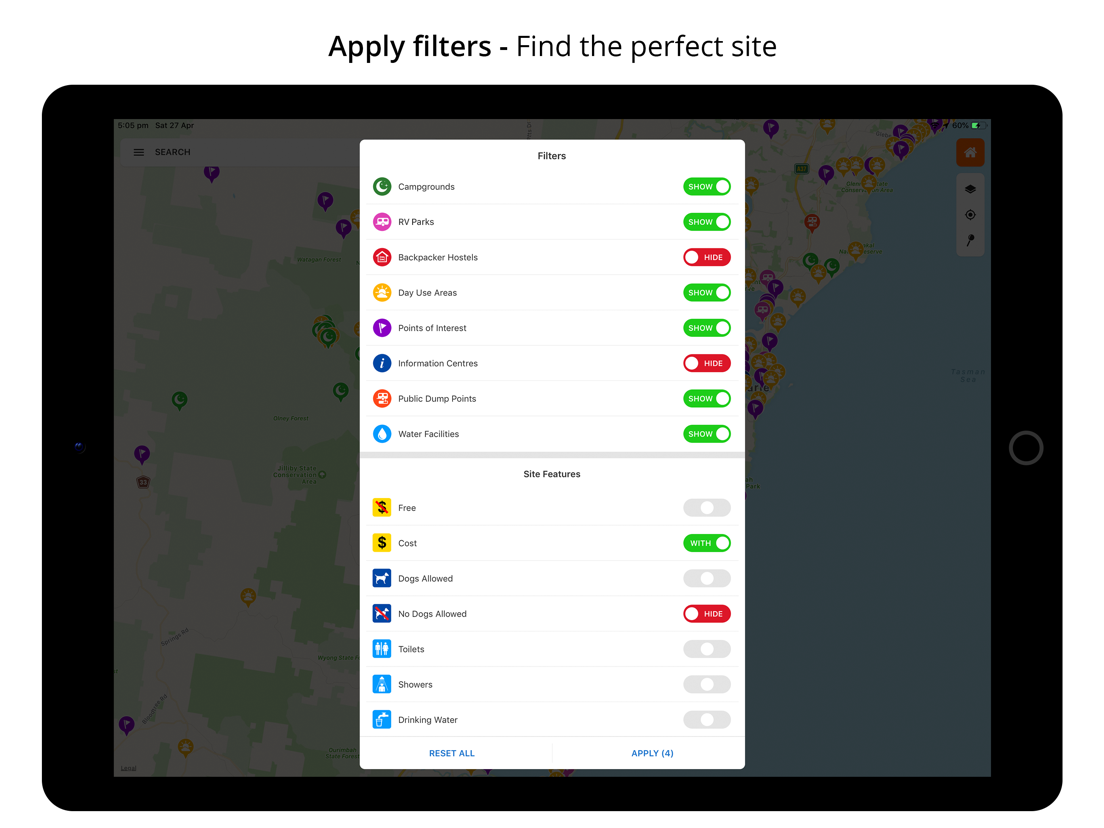The height and width of the screenshot is (828, 1104).
Task: Tap the locate-me crosshair icon
Action: click(970, 215)
